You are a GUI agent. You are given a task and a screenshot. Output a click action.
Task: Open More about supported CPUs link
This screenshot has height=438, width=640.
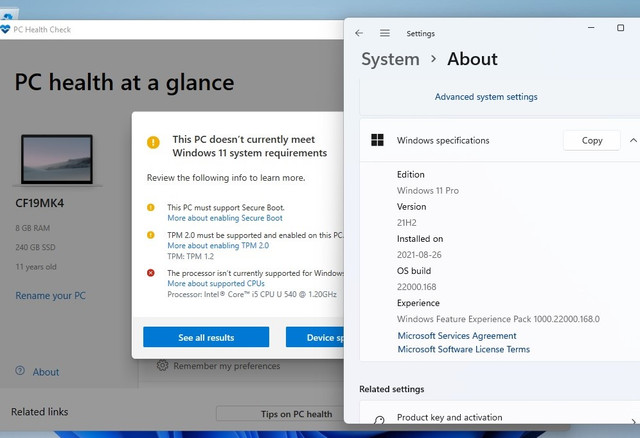pos(216,283)
